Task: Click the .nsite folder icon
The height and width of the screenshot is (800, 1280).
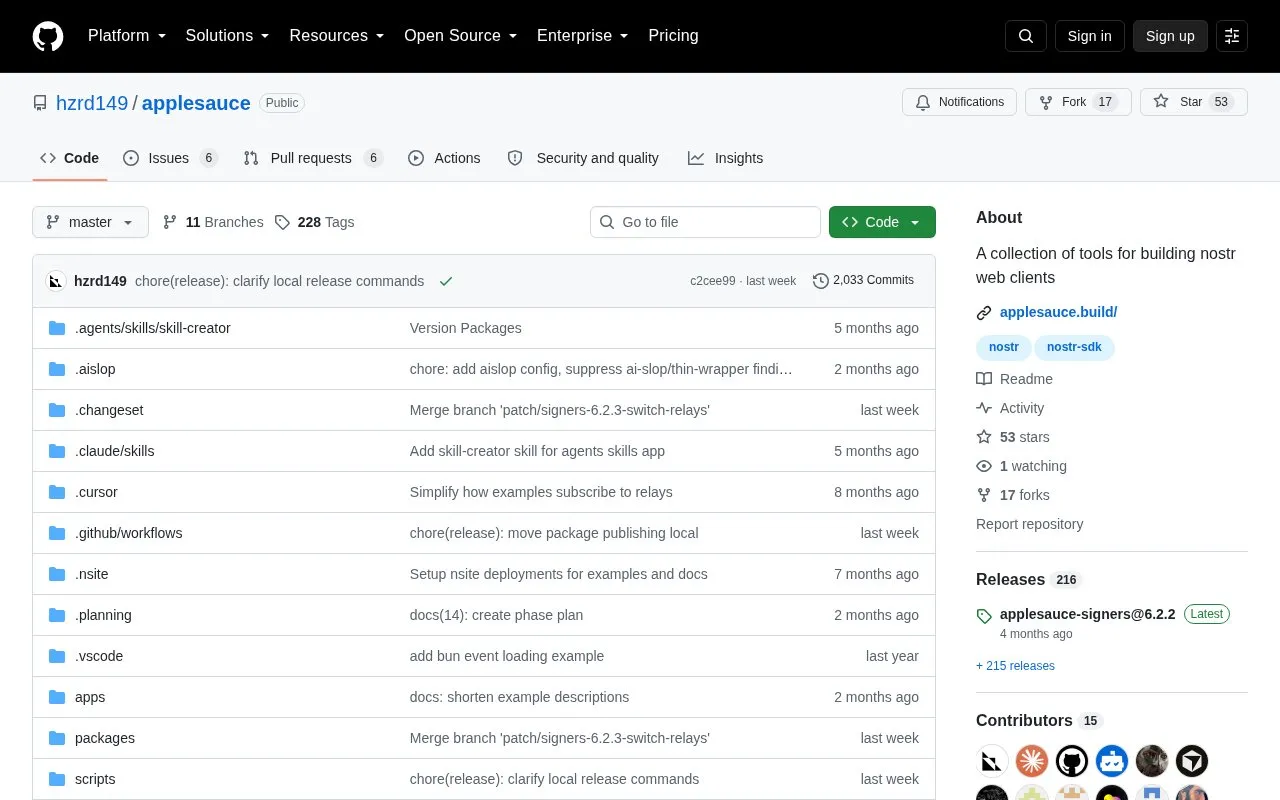Action: [x=57, y=574]
